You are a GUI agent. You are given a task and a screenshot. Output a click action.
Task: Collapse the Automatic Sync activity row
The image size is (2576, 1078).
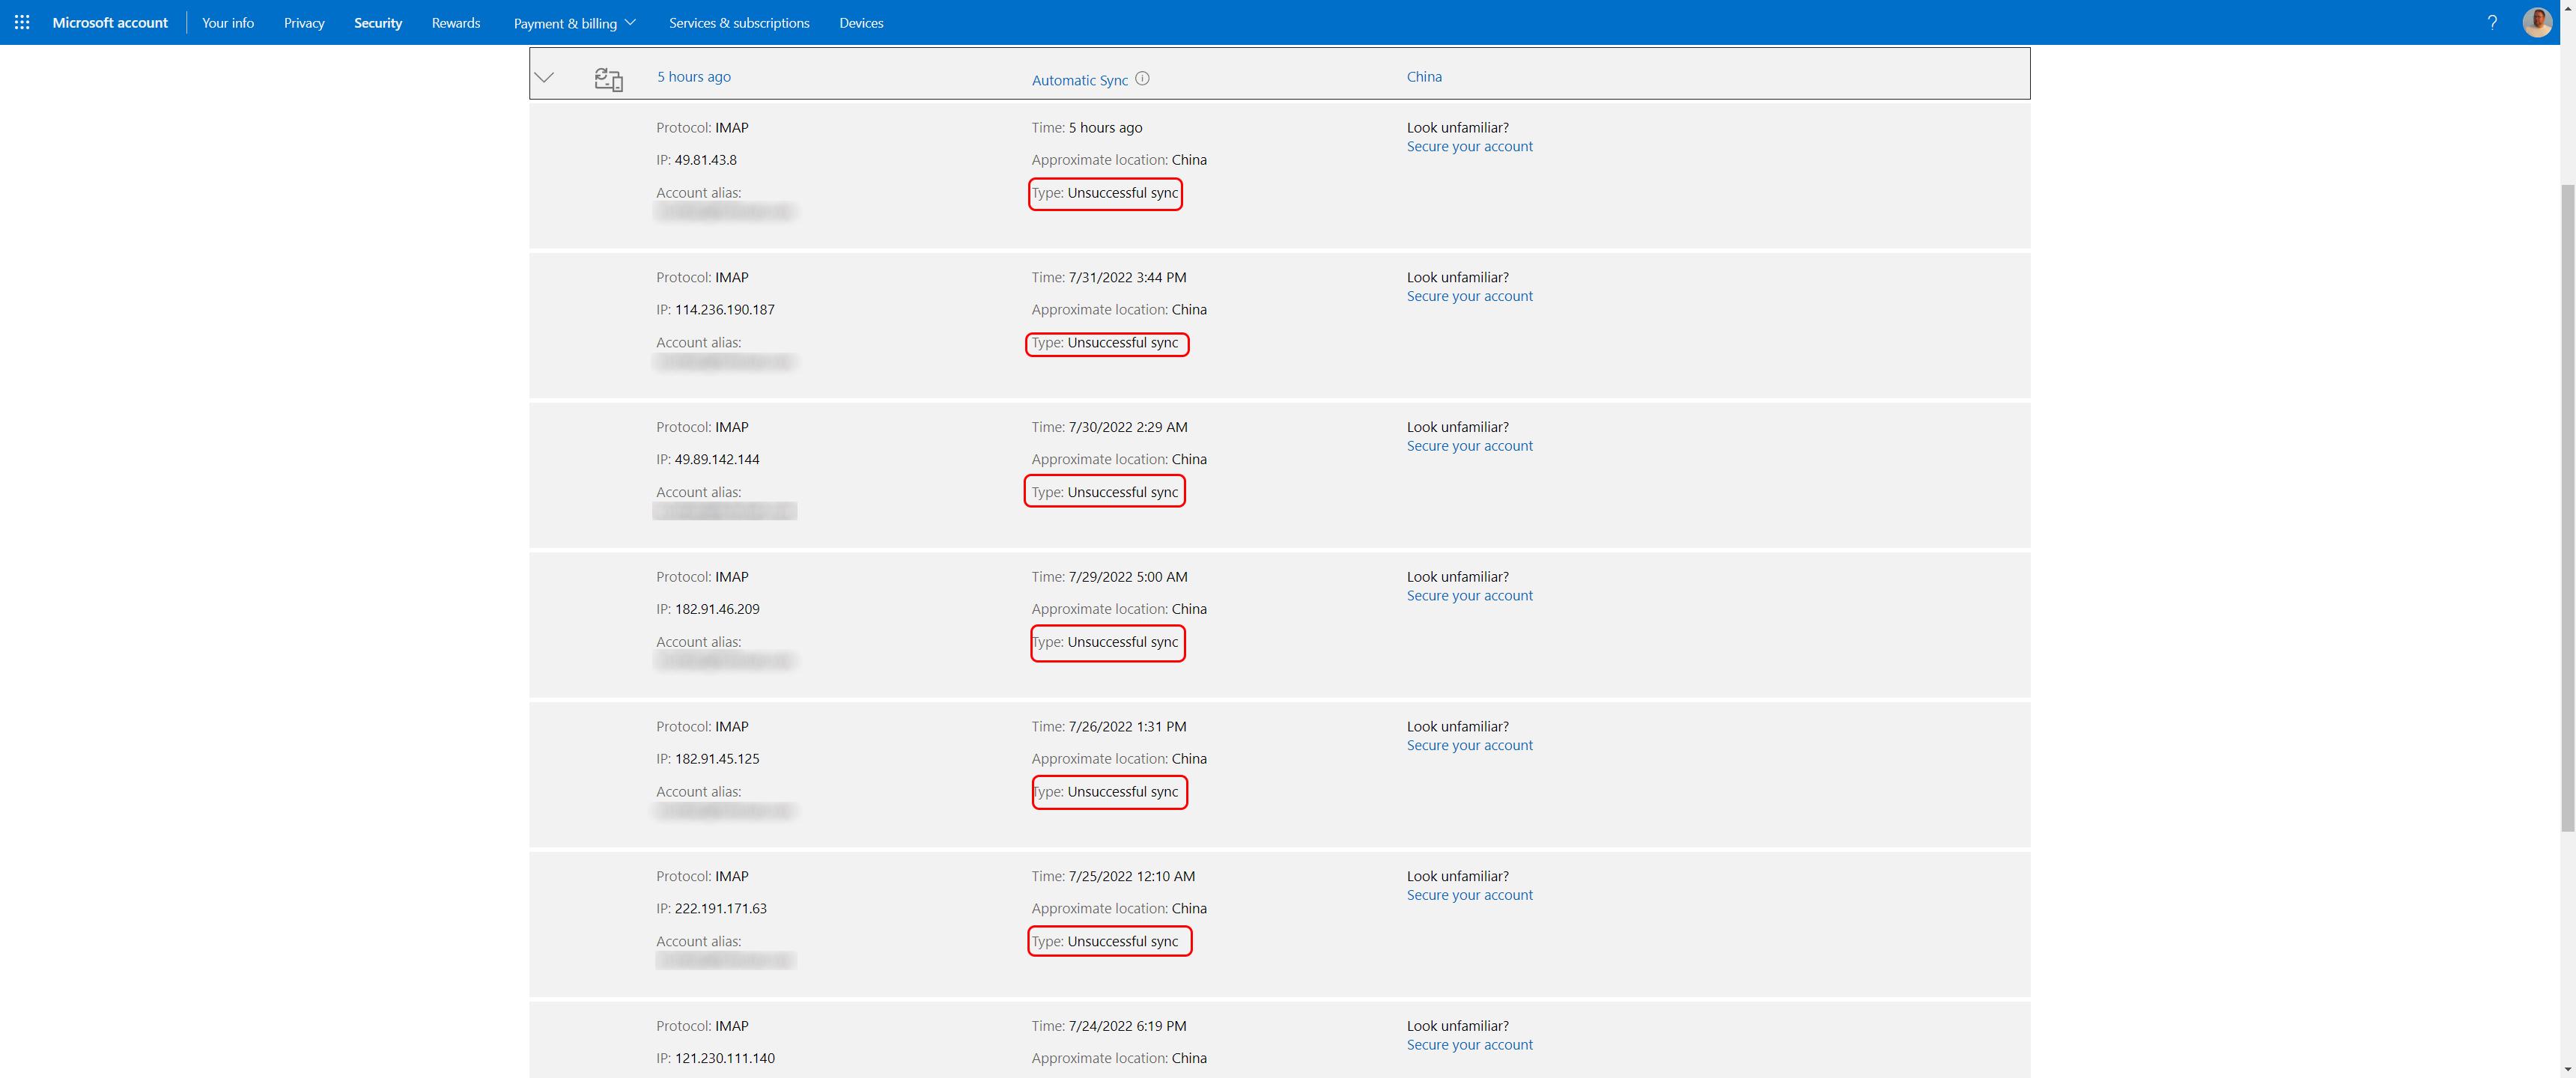(544, 77)
